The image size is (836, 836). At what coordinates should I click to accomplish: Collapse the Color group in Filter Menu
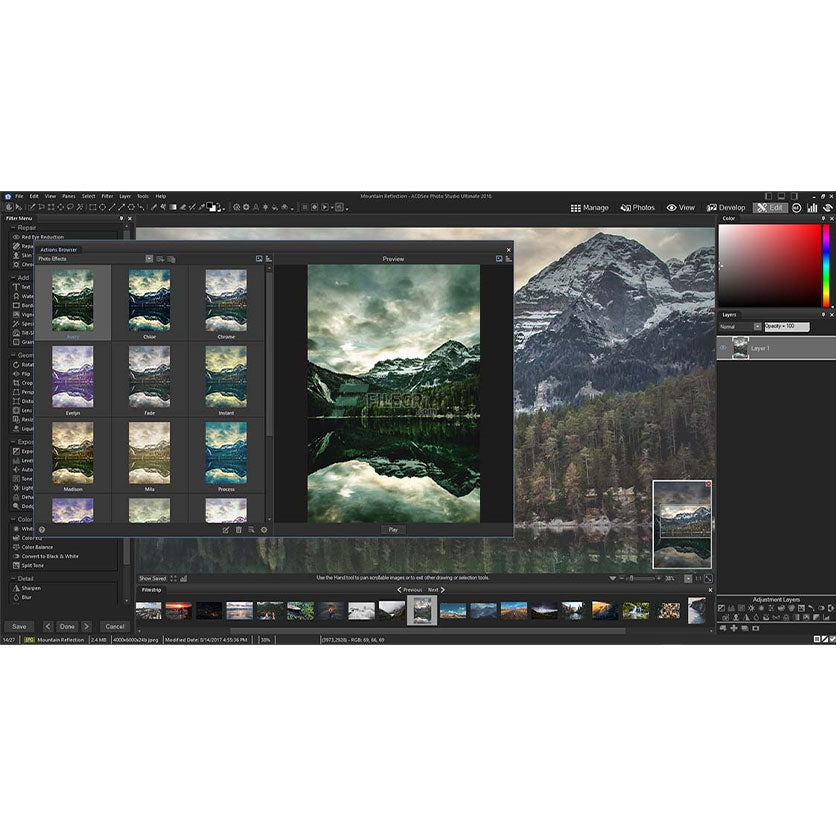pos(12,518)
